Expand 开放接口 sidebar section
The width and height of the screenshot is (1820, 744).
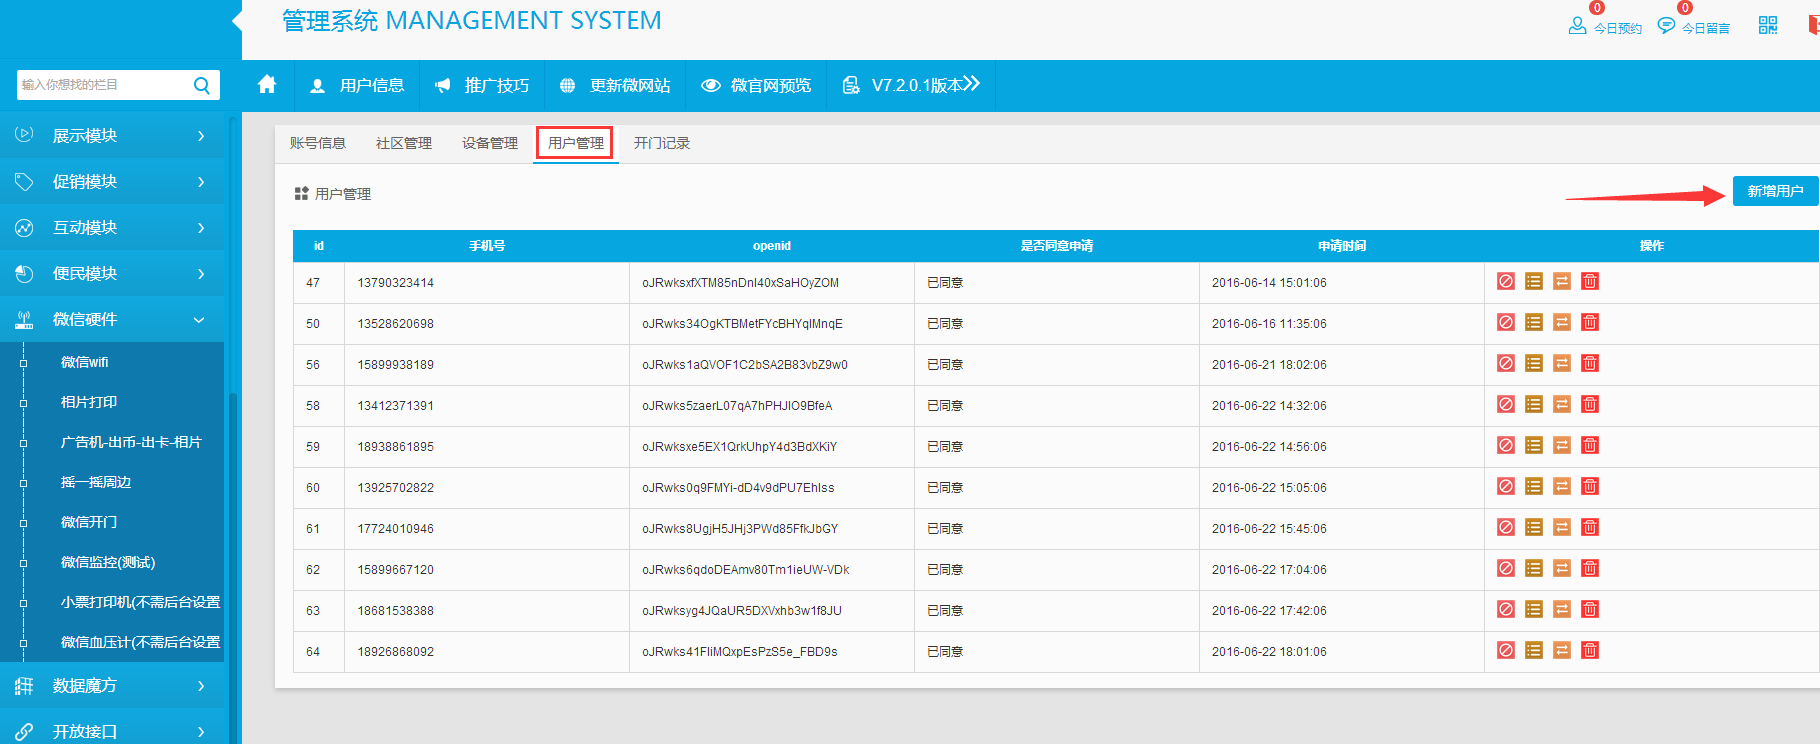coord(112,731)
